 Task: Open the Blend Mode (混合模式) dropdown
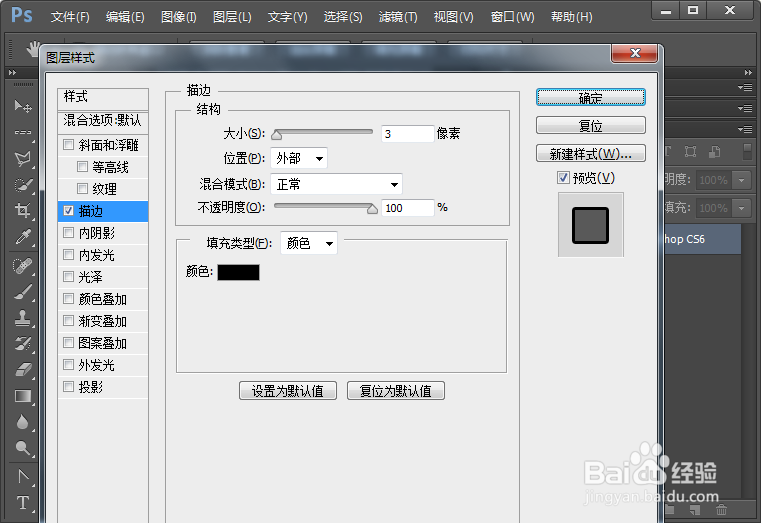coord(336,184)
